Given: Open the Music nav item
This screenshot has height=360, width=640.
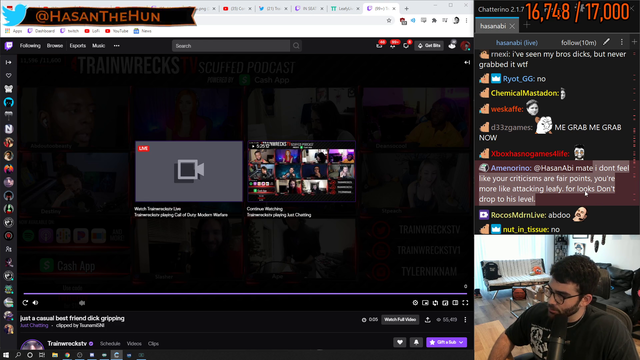Looking at the screenshot, I should [98, 46].
